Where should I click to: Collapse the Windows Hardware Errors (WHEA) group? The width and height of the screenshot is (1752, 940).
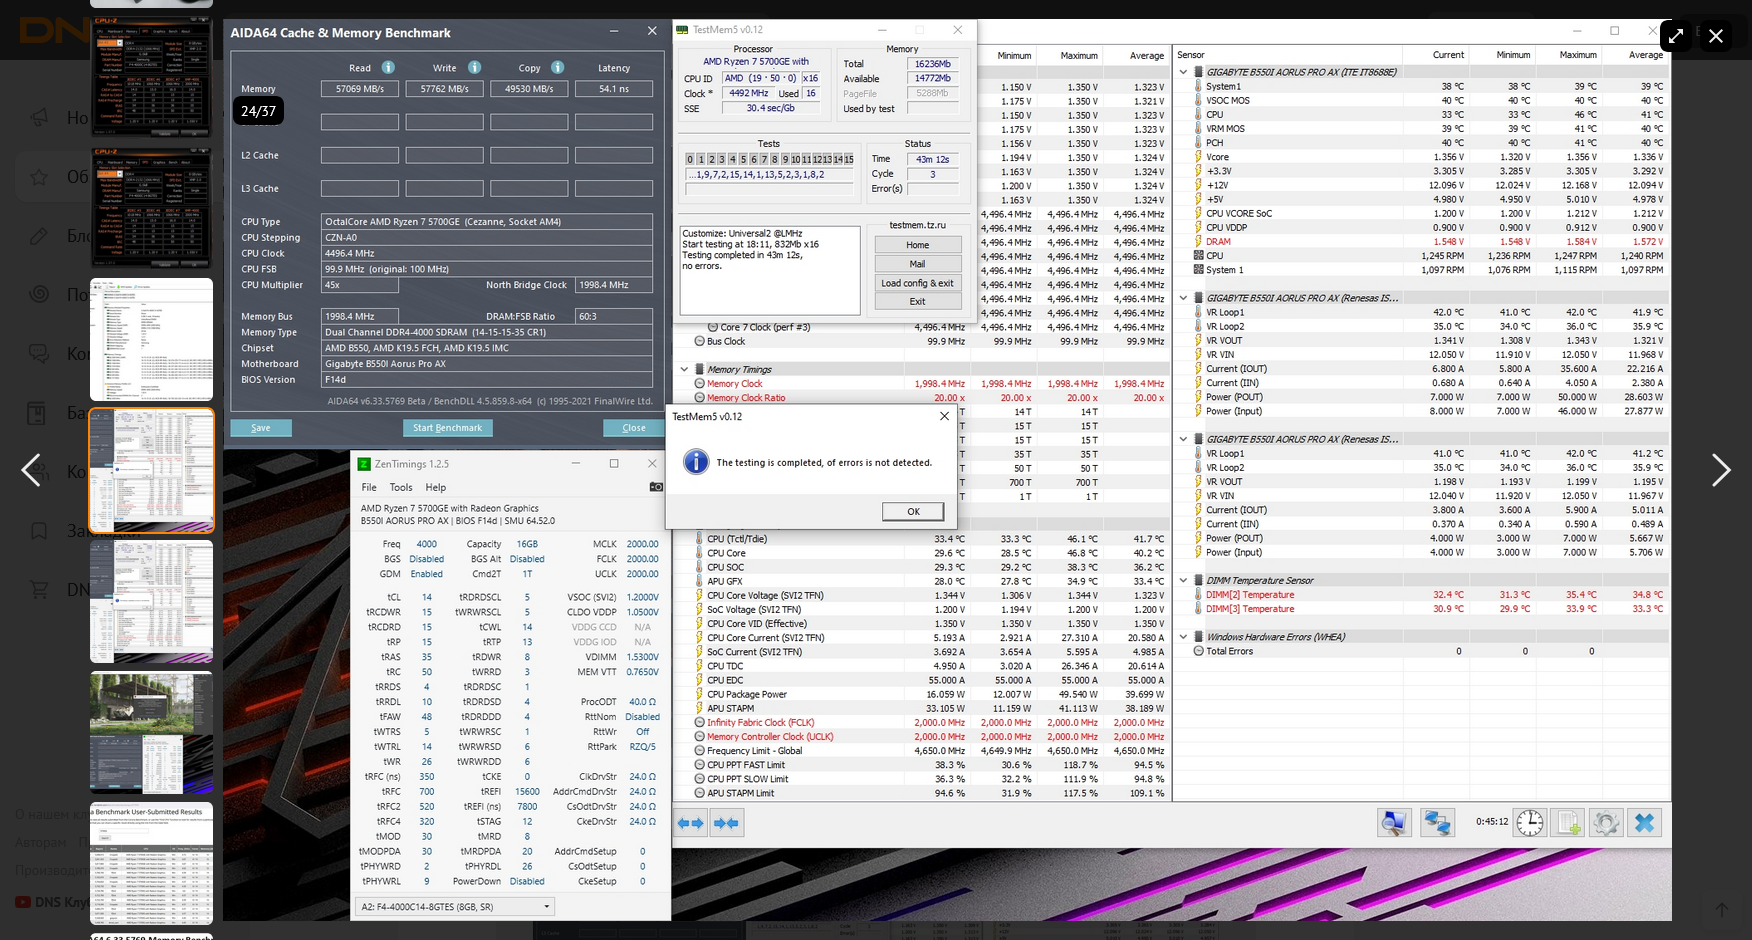[x=1184, y=637]
